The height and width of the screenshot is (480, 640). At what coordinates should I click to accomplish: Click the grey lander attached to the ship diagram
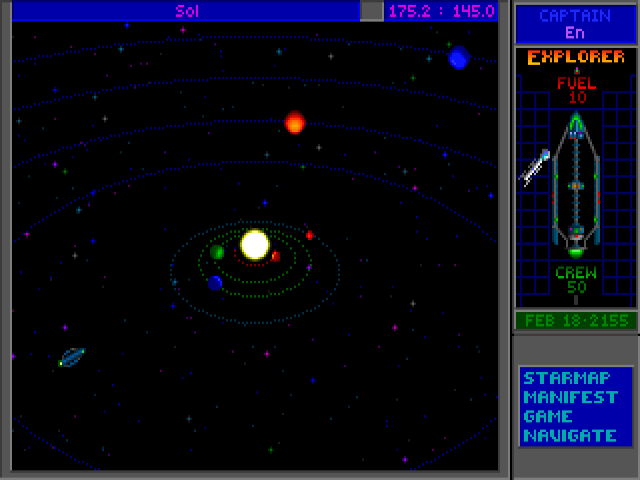click(535, 166)
